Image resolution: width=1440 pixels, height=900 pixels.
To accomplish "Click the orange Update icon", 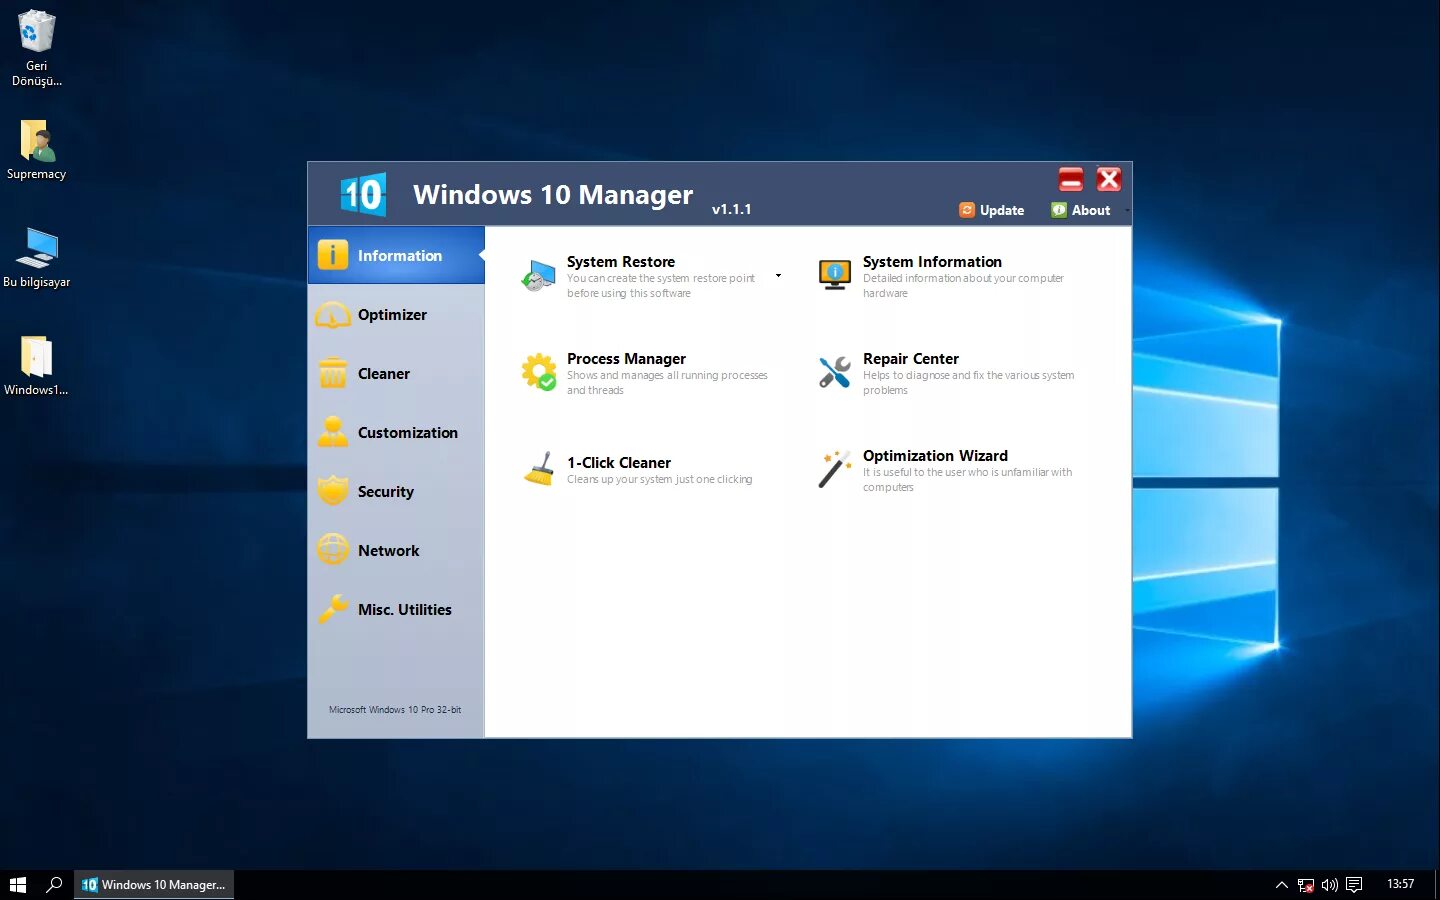I will pyautogui.click(x=967, y=210).
